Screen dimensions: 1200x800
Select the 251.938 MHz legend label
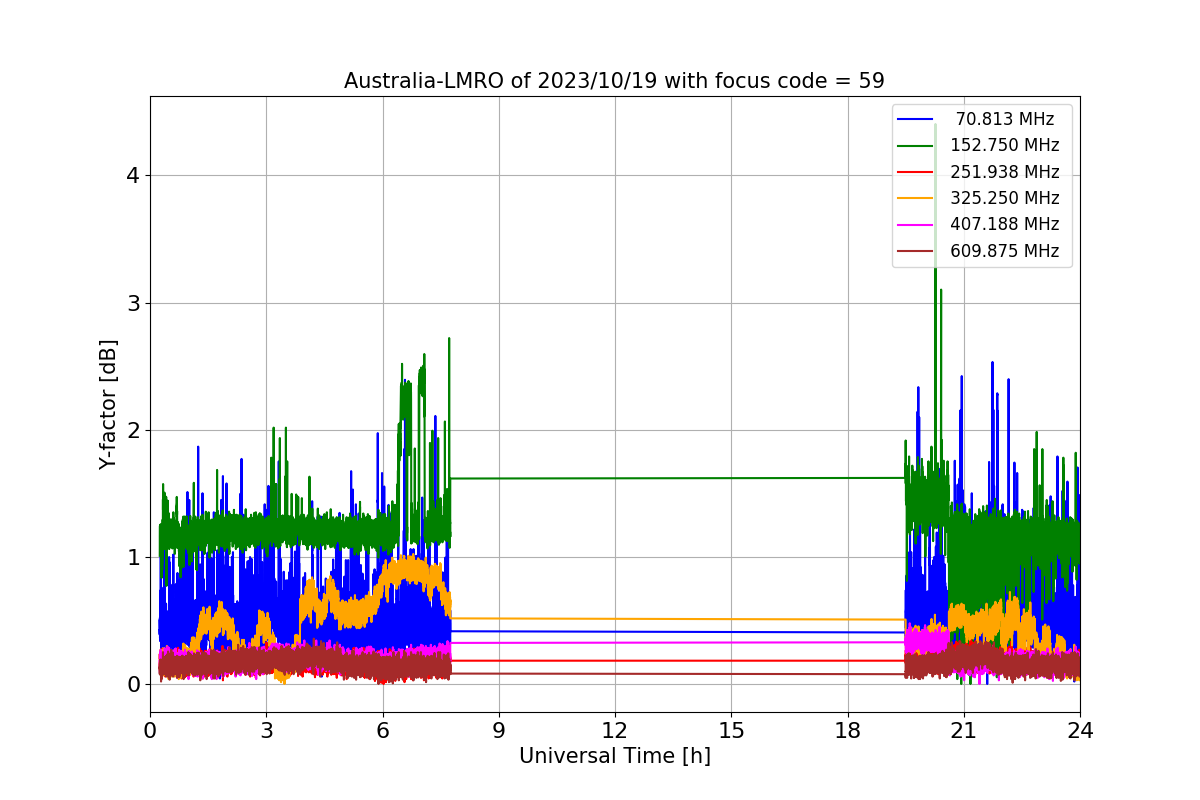tap(1005, 172)
